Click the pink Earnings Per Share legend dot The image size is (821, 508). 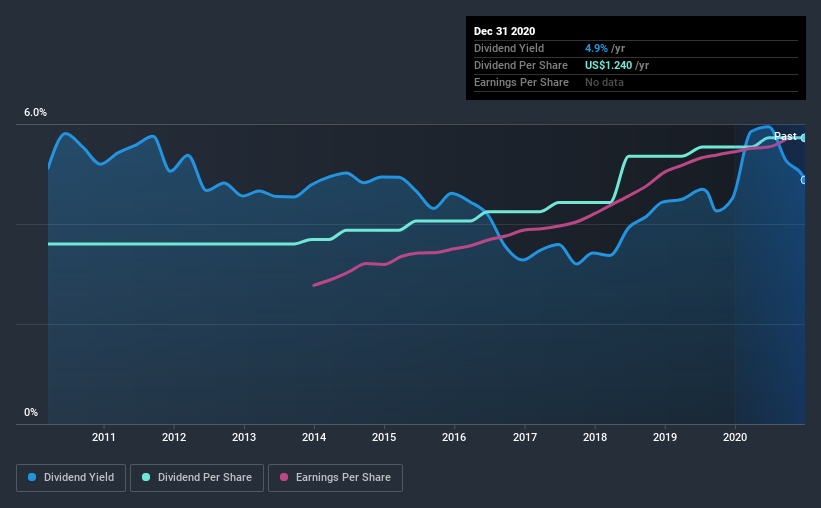284,477
